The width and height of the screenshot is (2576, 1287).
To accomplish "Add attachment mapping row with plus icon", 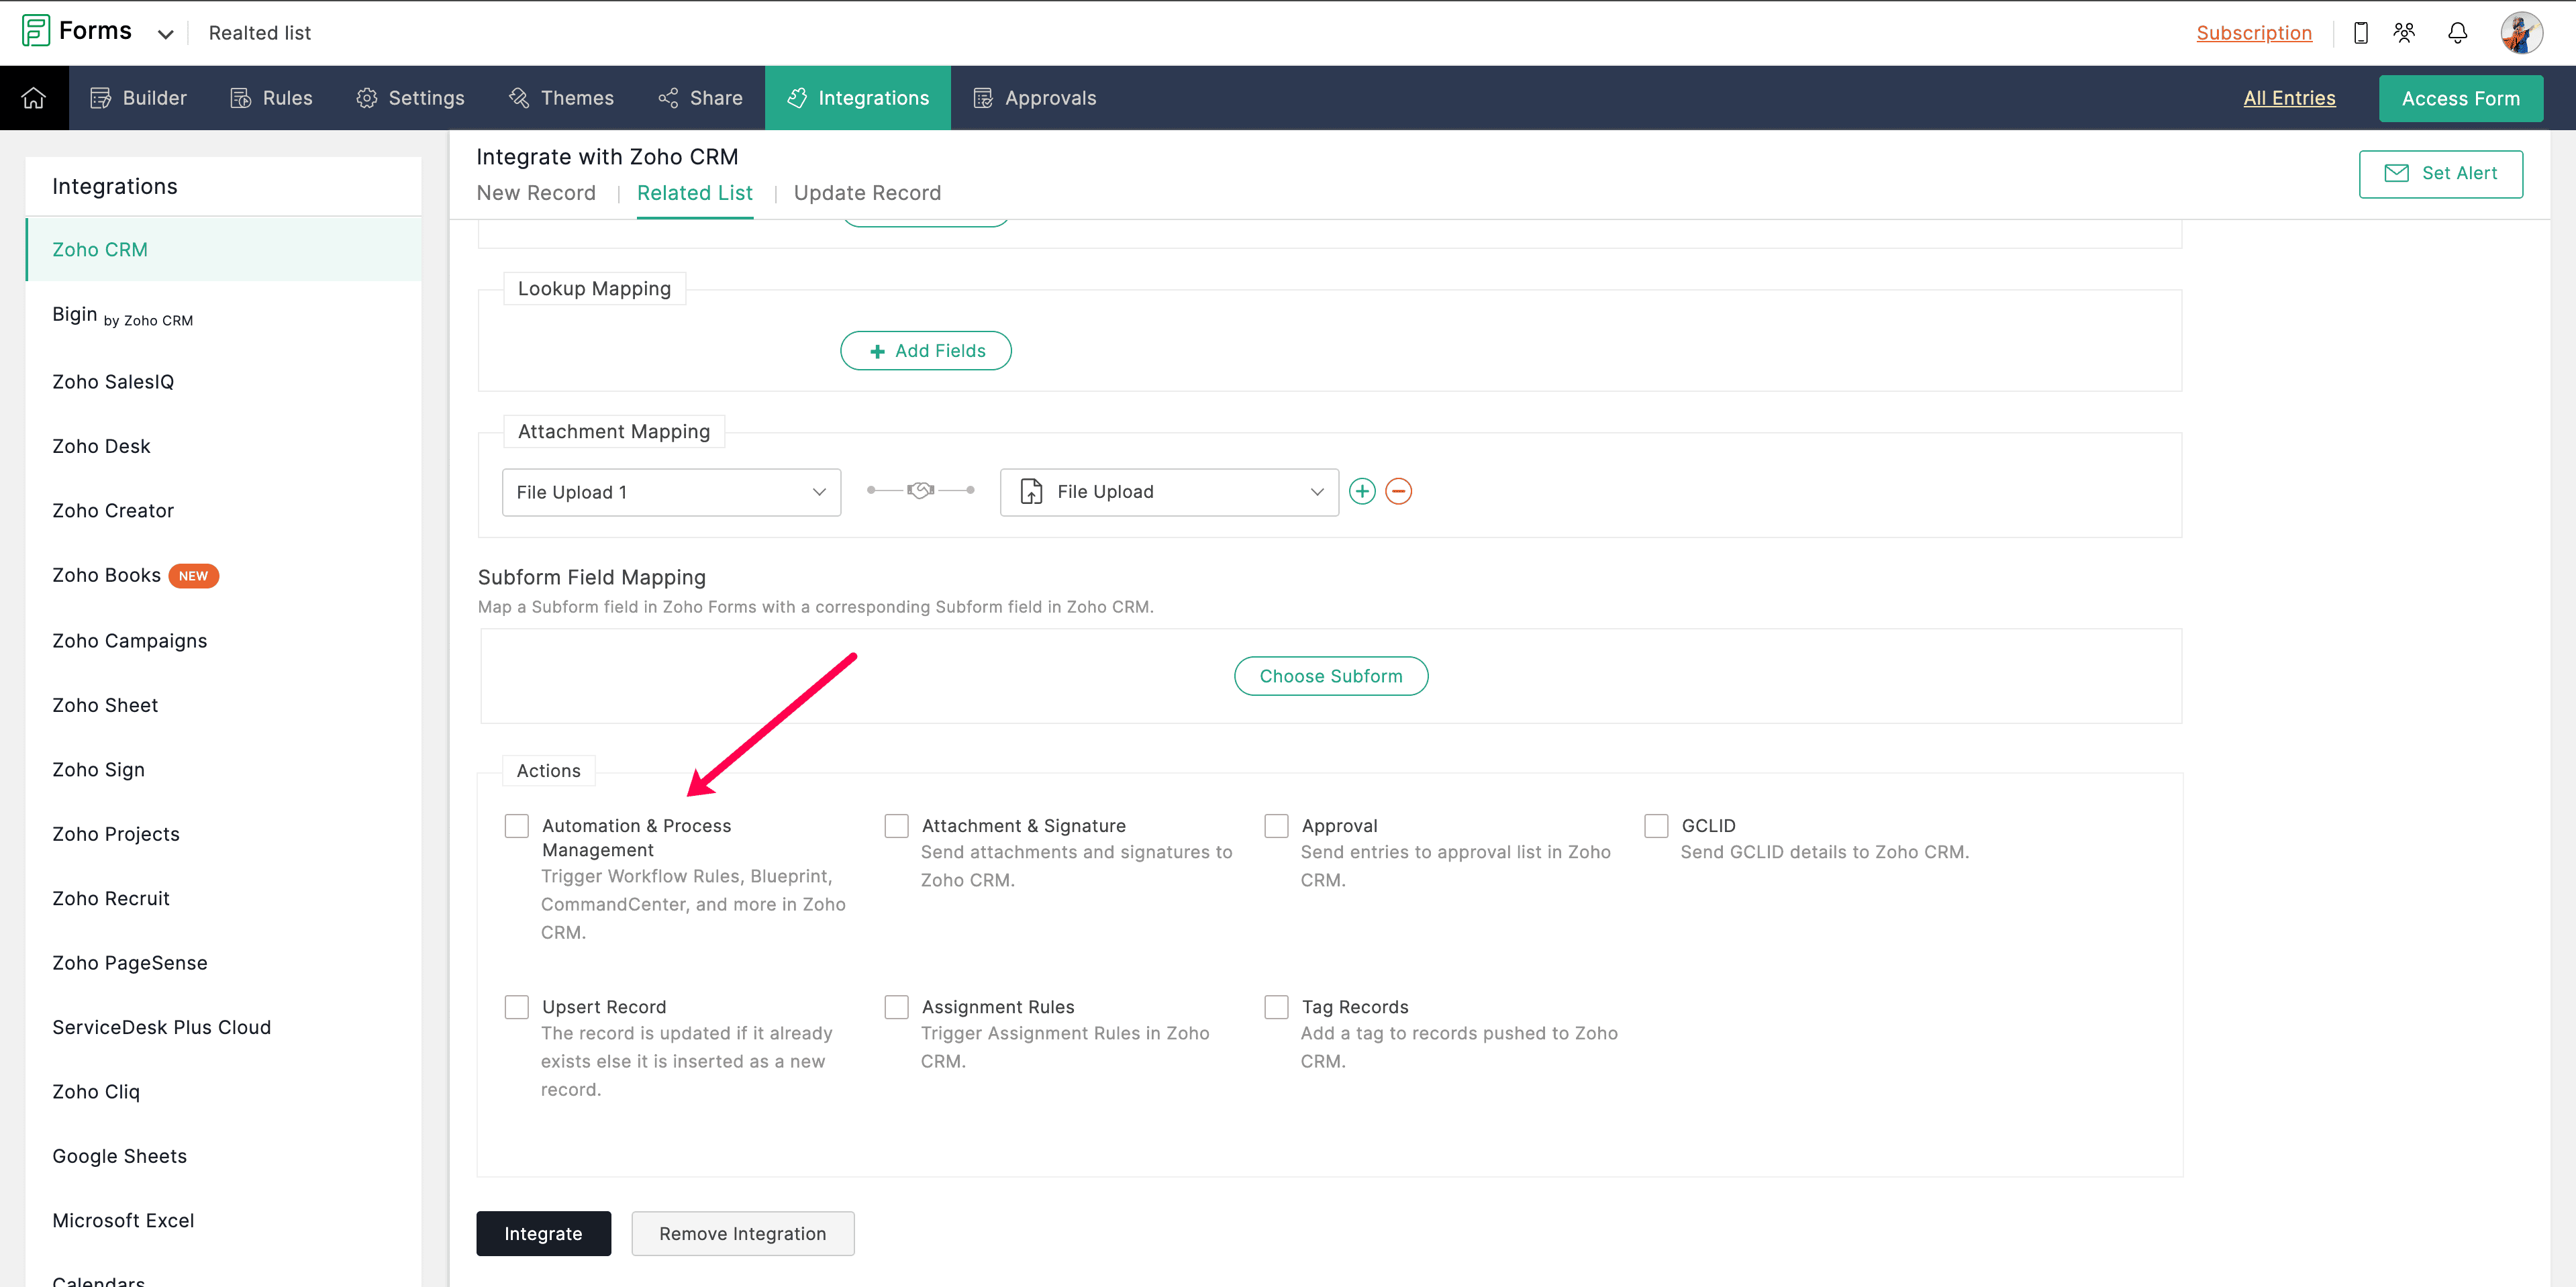I will tap(1362, 492).
